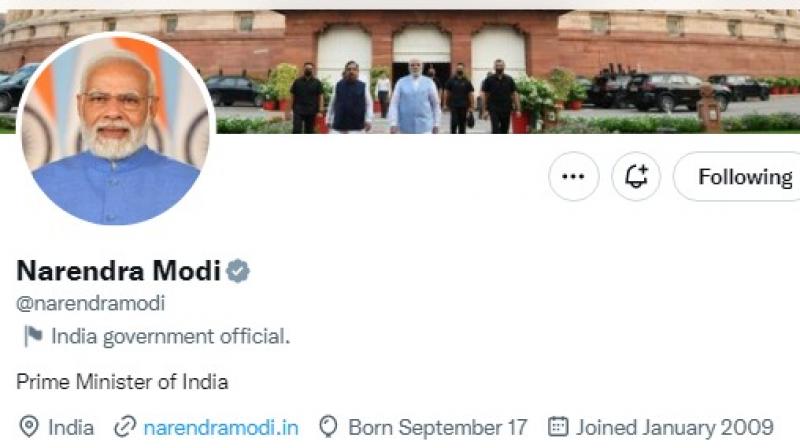Image resolution: width=800 pixels, height=448 pixels.
Task: Click the "Prime Minister of India" bio
Action: click(123, 381)
